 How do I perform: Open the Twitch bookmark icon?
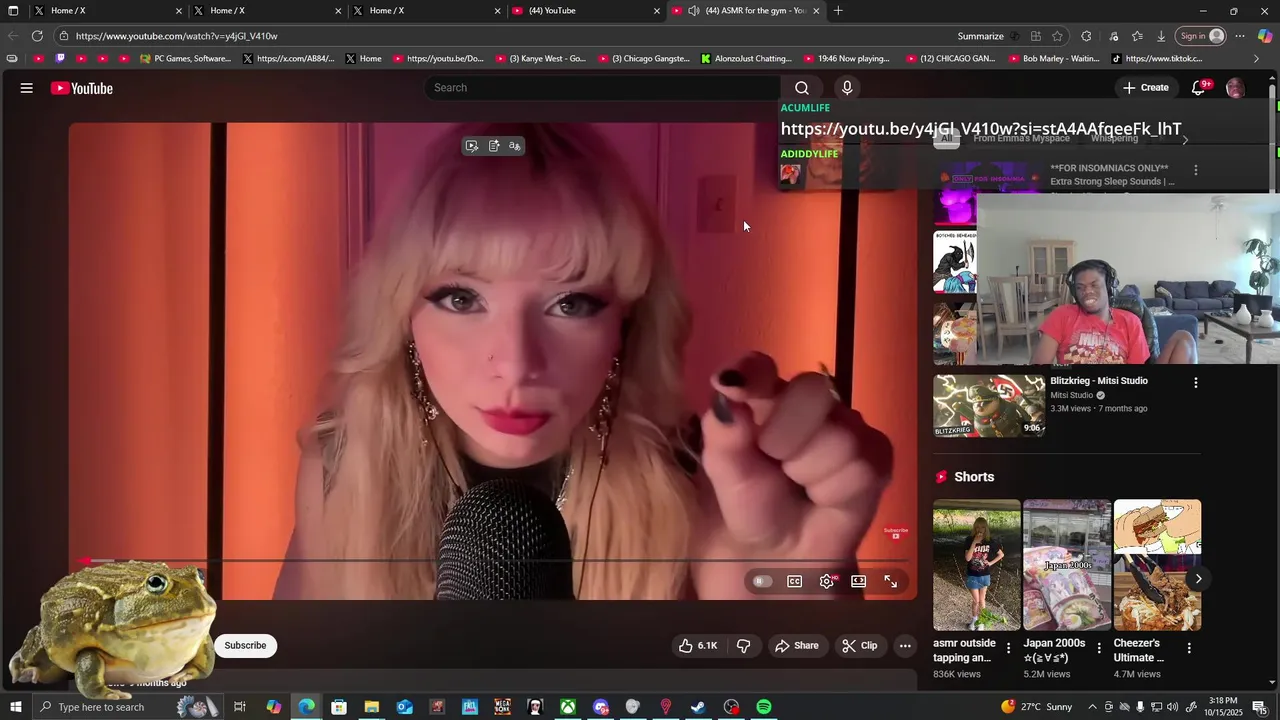tap(60, 59)
